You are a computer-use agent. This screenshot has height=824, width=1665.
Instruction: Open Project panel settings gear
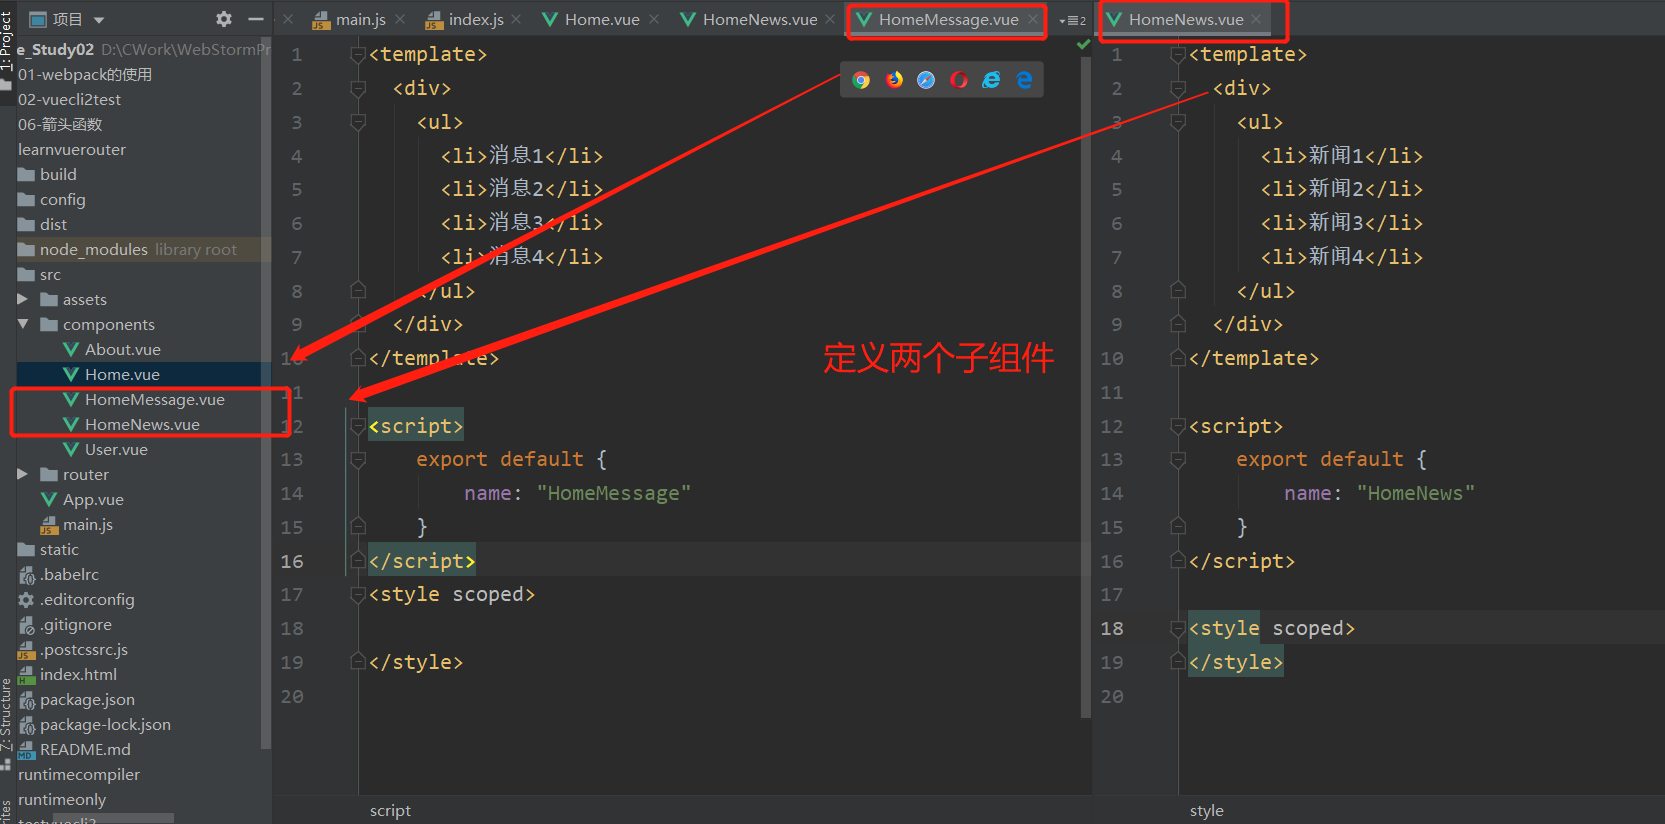[x=224, y=19]
